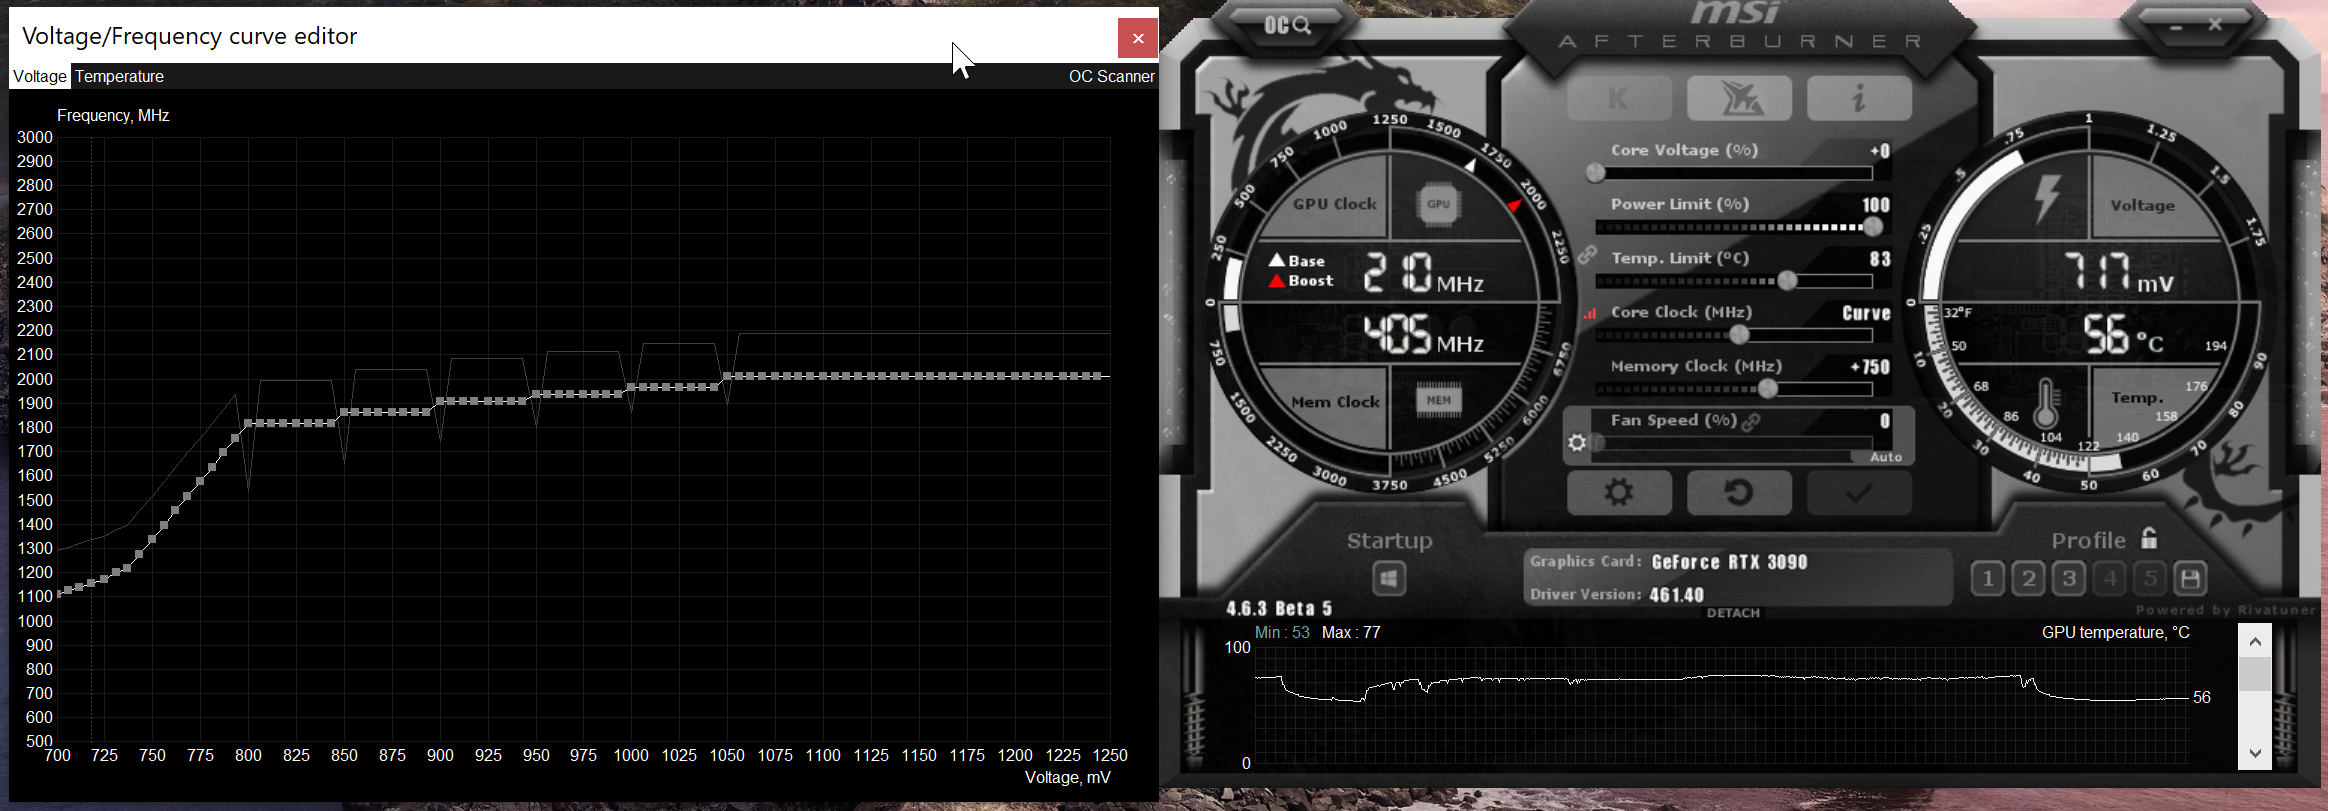
Task: Click the GPU chip icon on gauge
Action: tap(1438, 204)
